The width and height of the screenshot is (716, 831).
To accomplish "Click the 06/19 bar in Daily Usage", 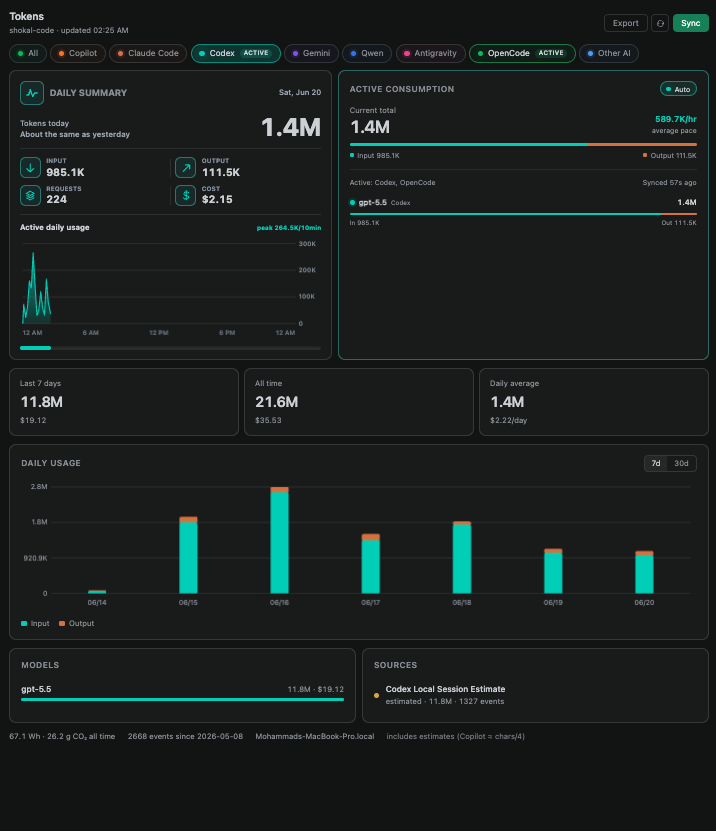I will 553,571.
